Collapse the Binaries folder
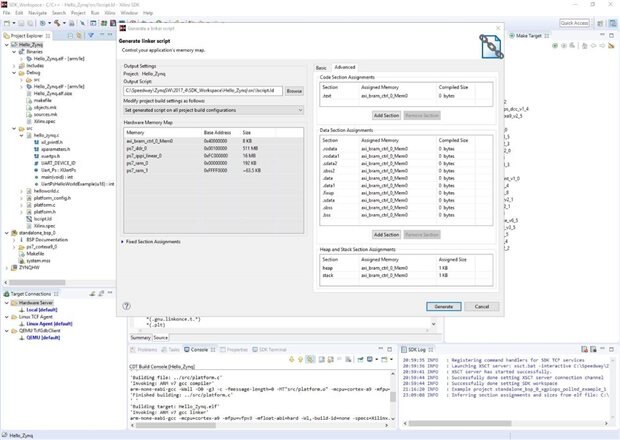This screenshot has height=440, width=620. [x=14, y=52]
